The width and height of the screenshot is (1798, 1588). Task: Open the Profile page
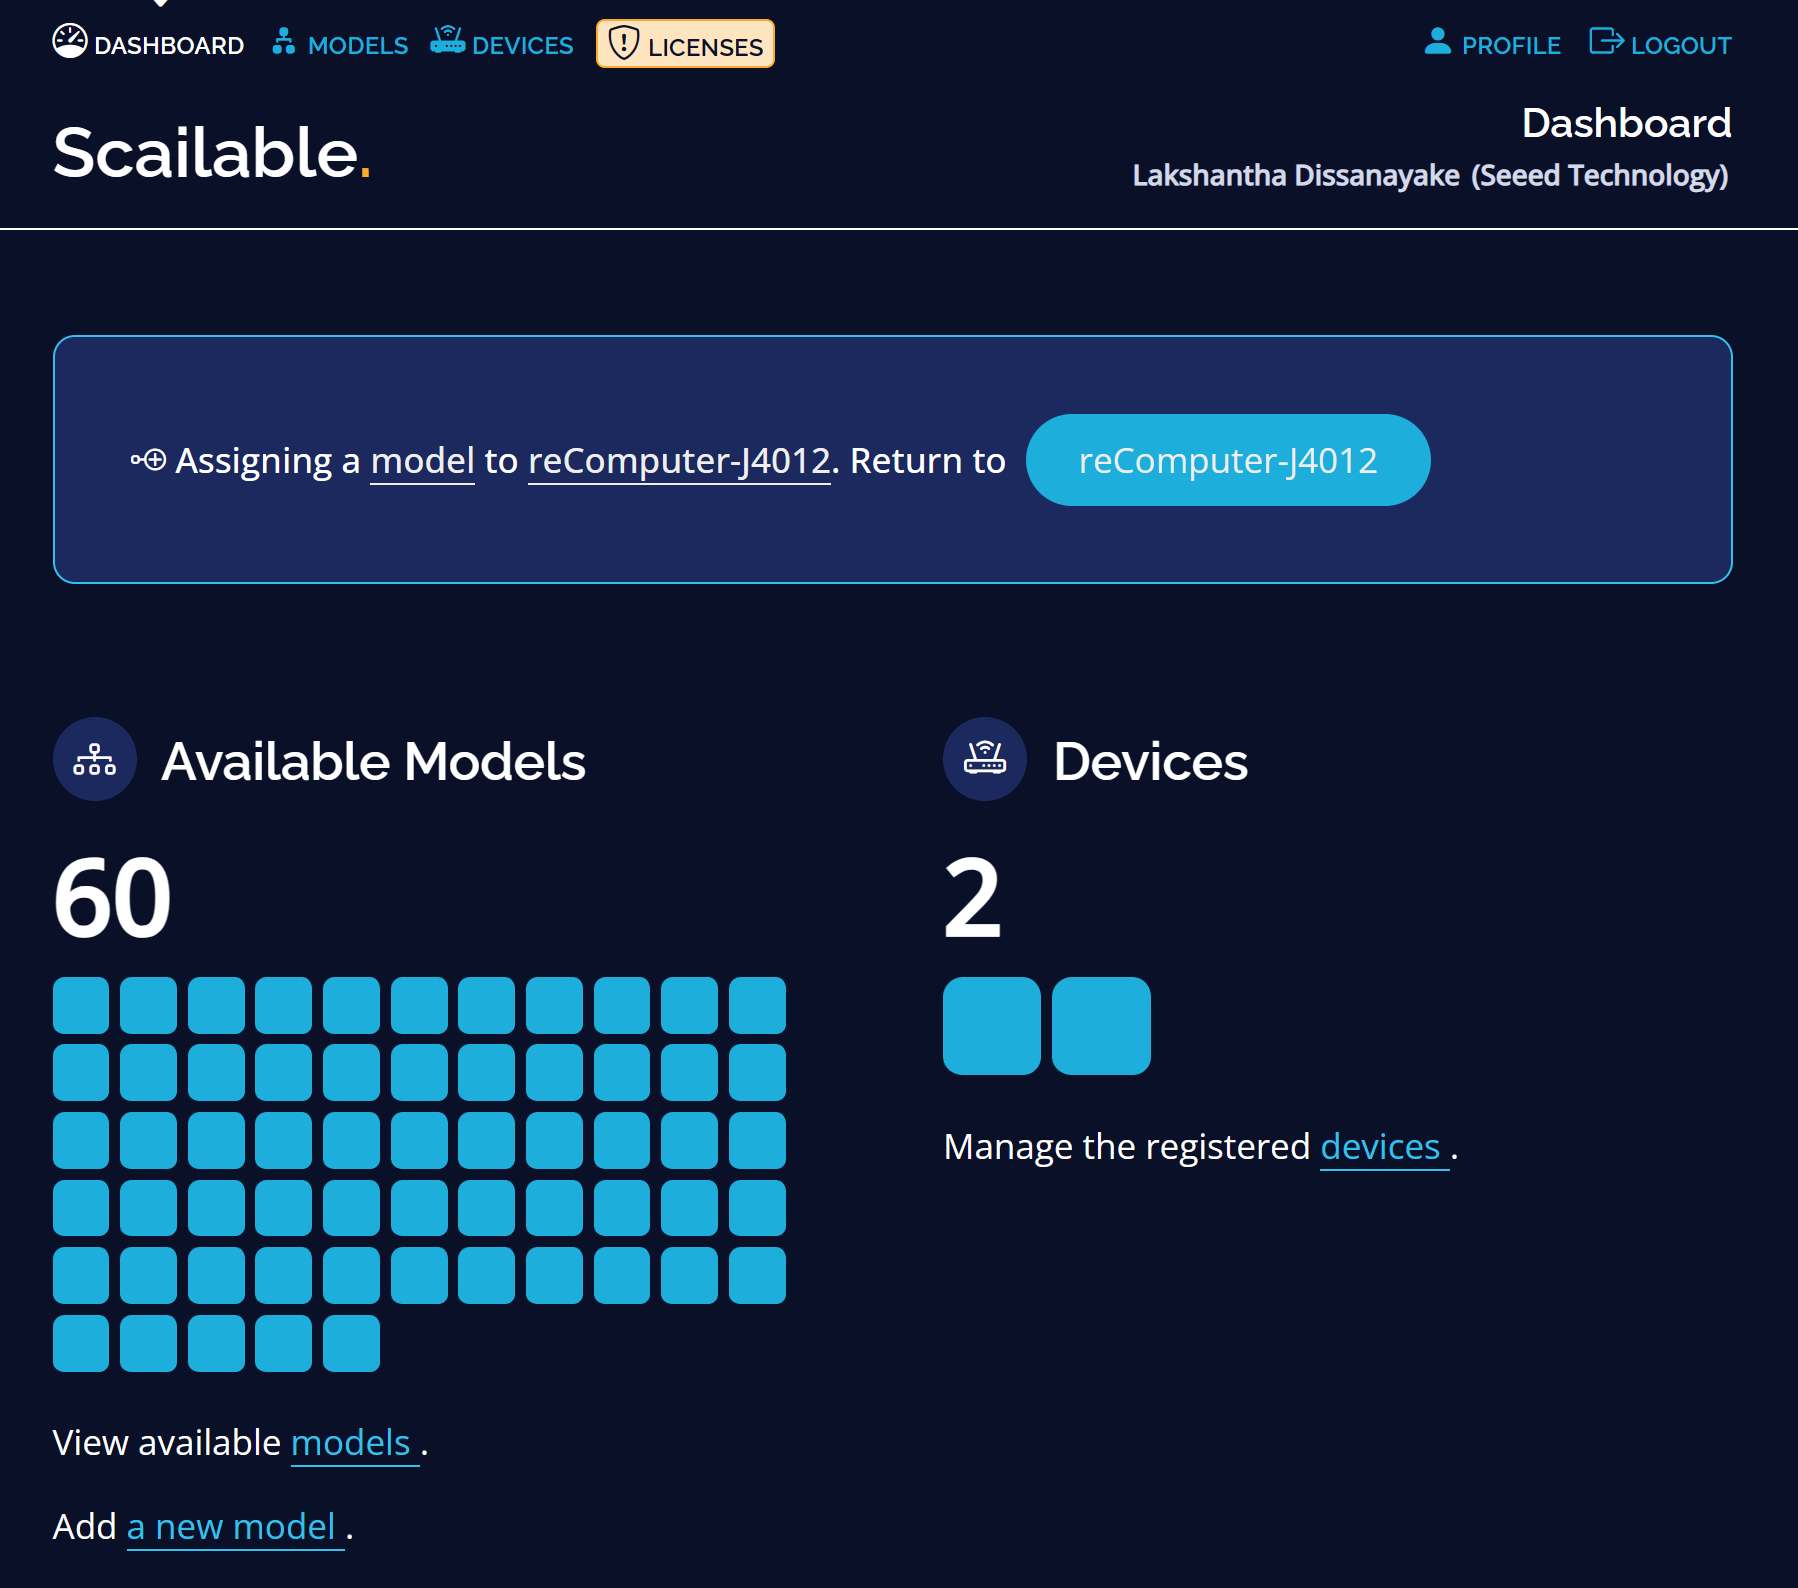tap(1492, 44)
